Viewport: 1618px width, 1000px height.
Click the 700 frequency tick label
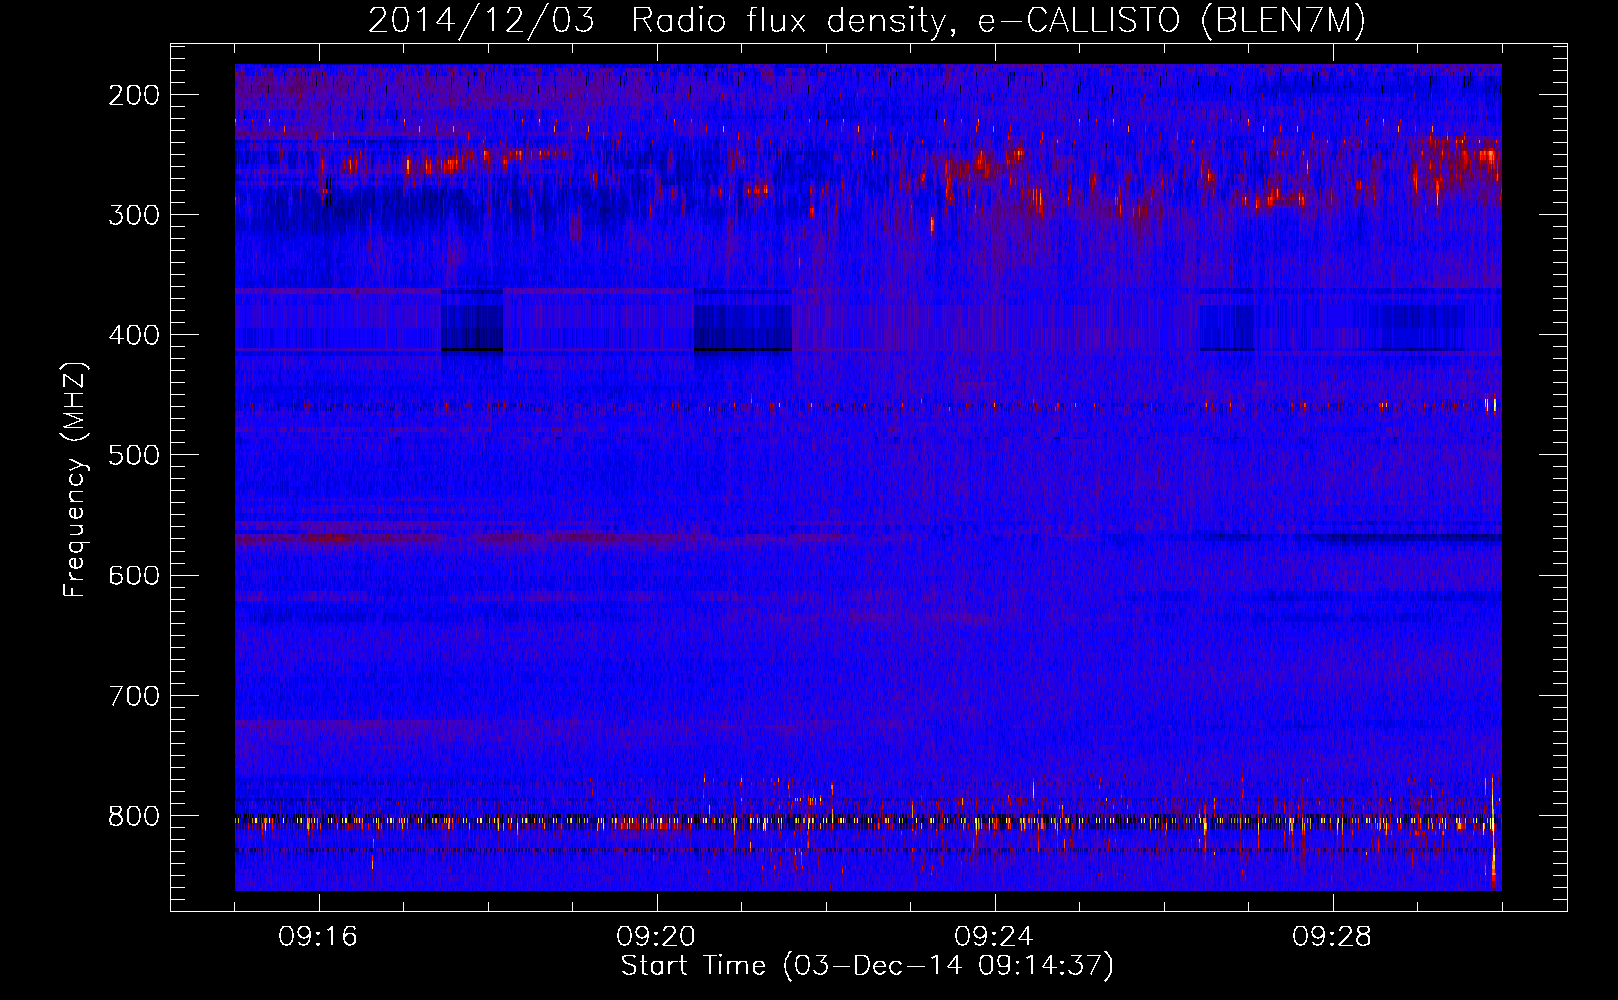coord(134,695)
